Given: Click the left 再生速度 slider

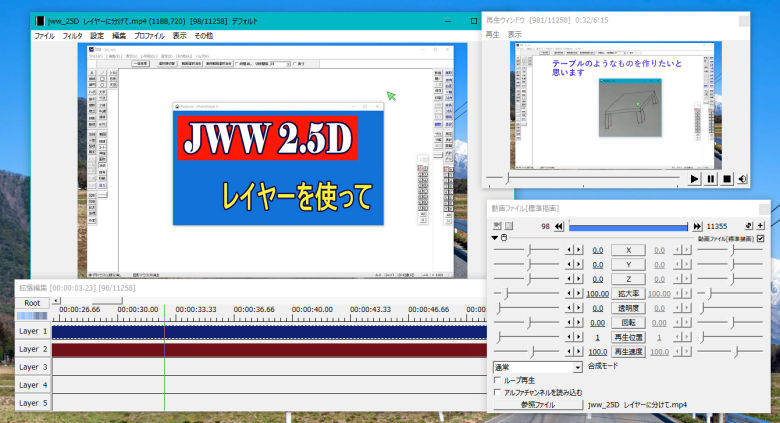Looking at the screenshot, I should click(x=527, y=351).
